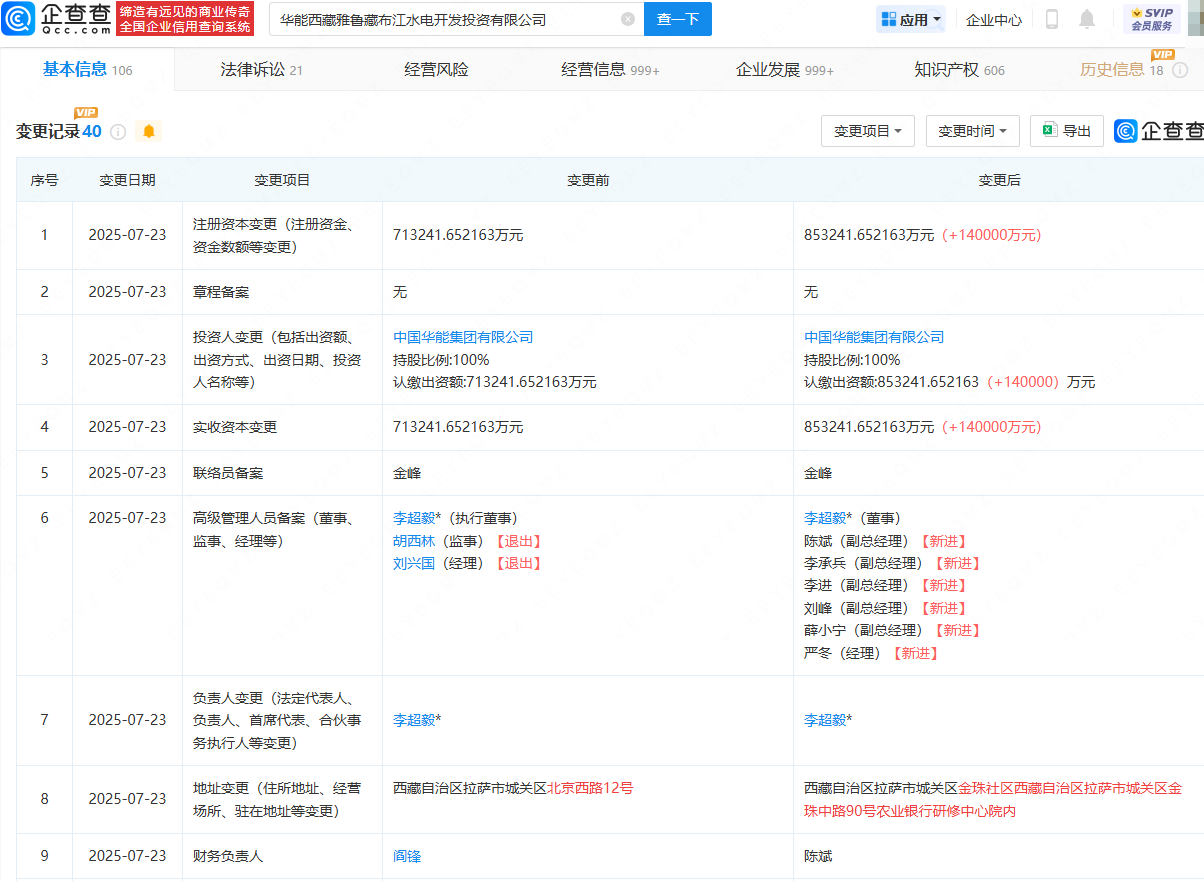Open 企业中心 link
This screenshot has height=881, width=1204.
(x=994, y=19)
